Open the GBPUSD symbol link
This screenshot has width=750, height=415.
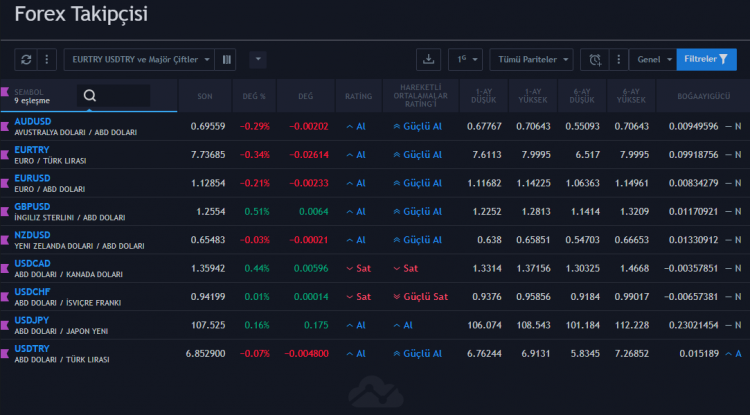(32, 207)
